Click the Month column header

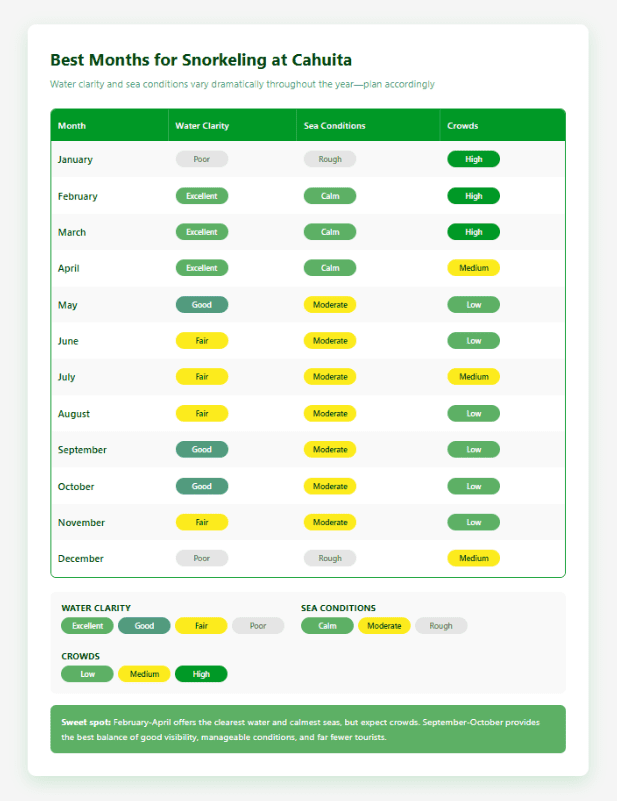[x=72, y=126]
